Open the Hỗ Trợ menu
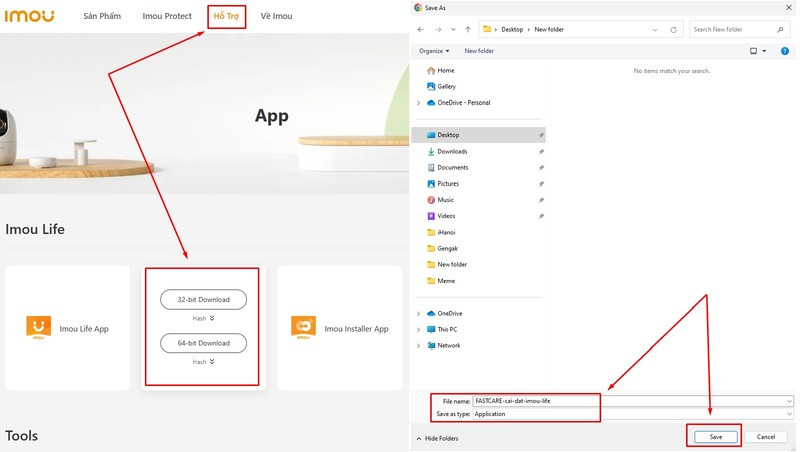 click(x=226, y=16)
